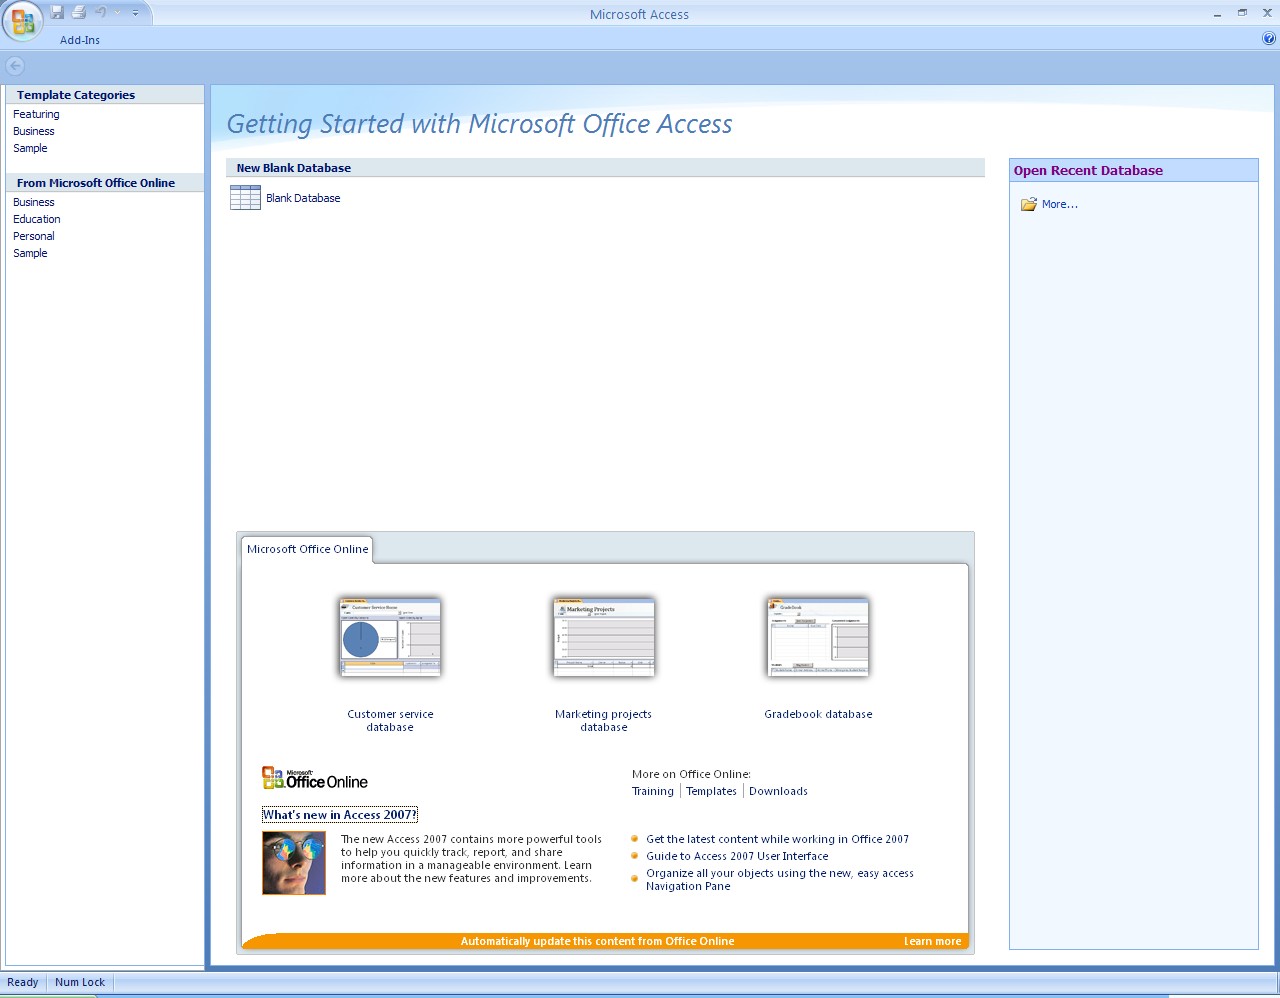Open Guide to Access 2007 User Interface link
Viewport: 1280px width, 998px height.
[x=737, y=856]
